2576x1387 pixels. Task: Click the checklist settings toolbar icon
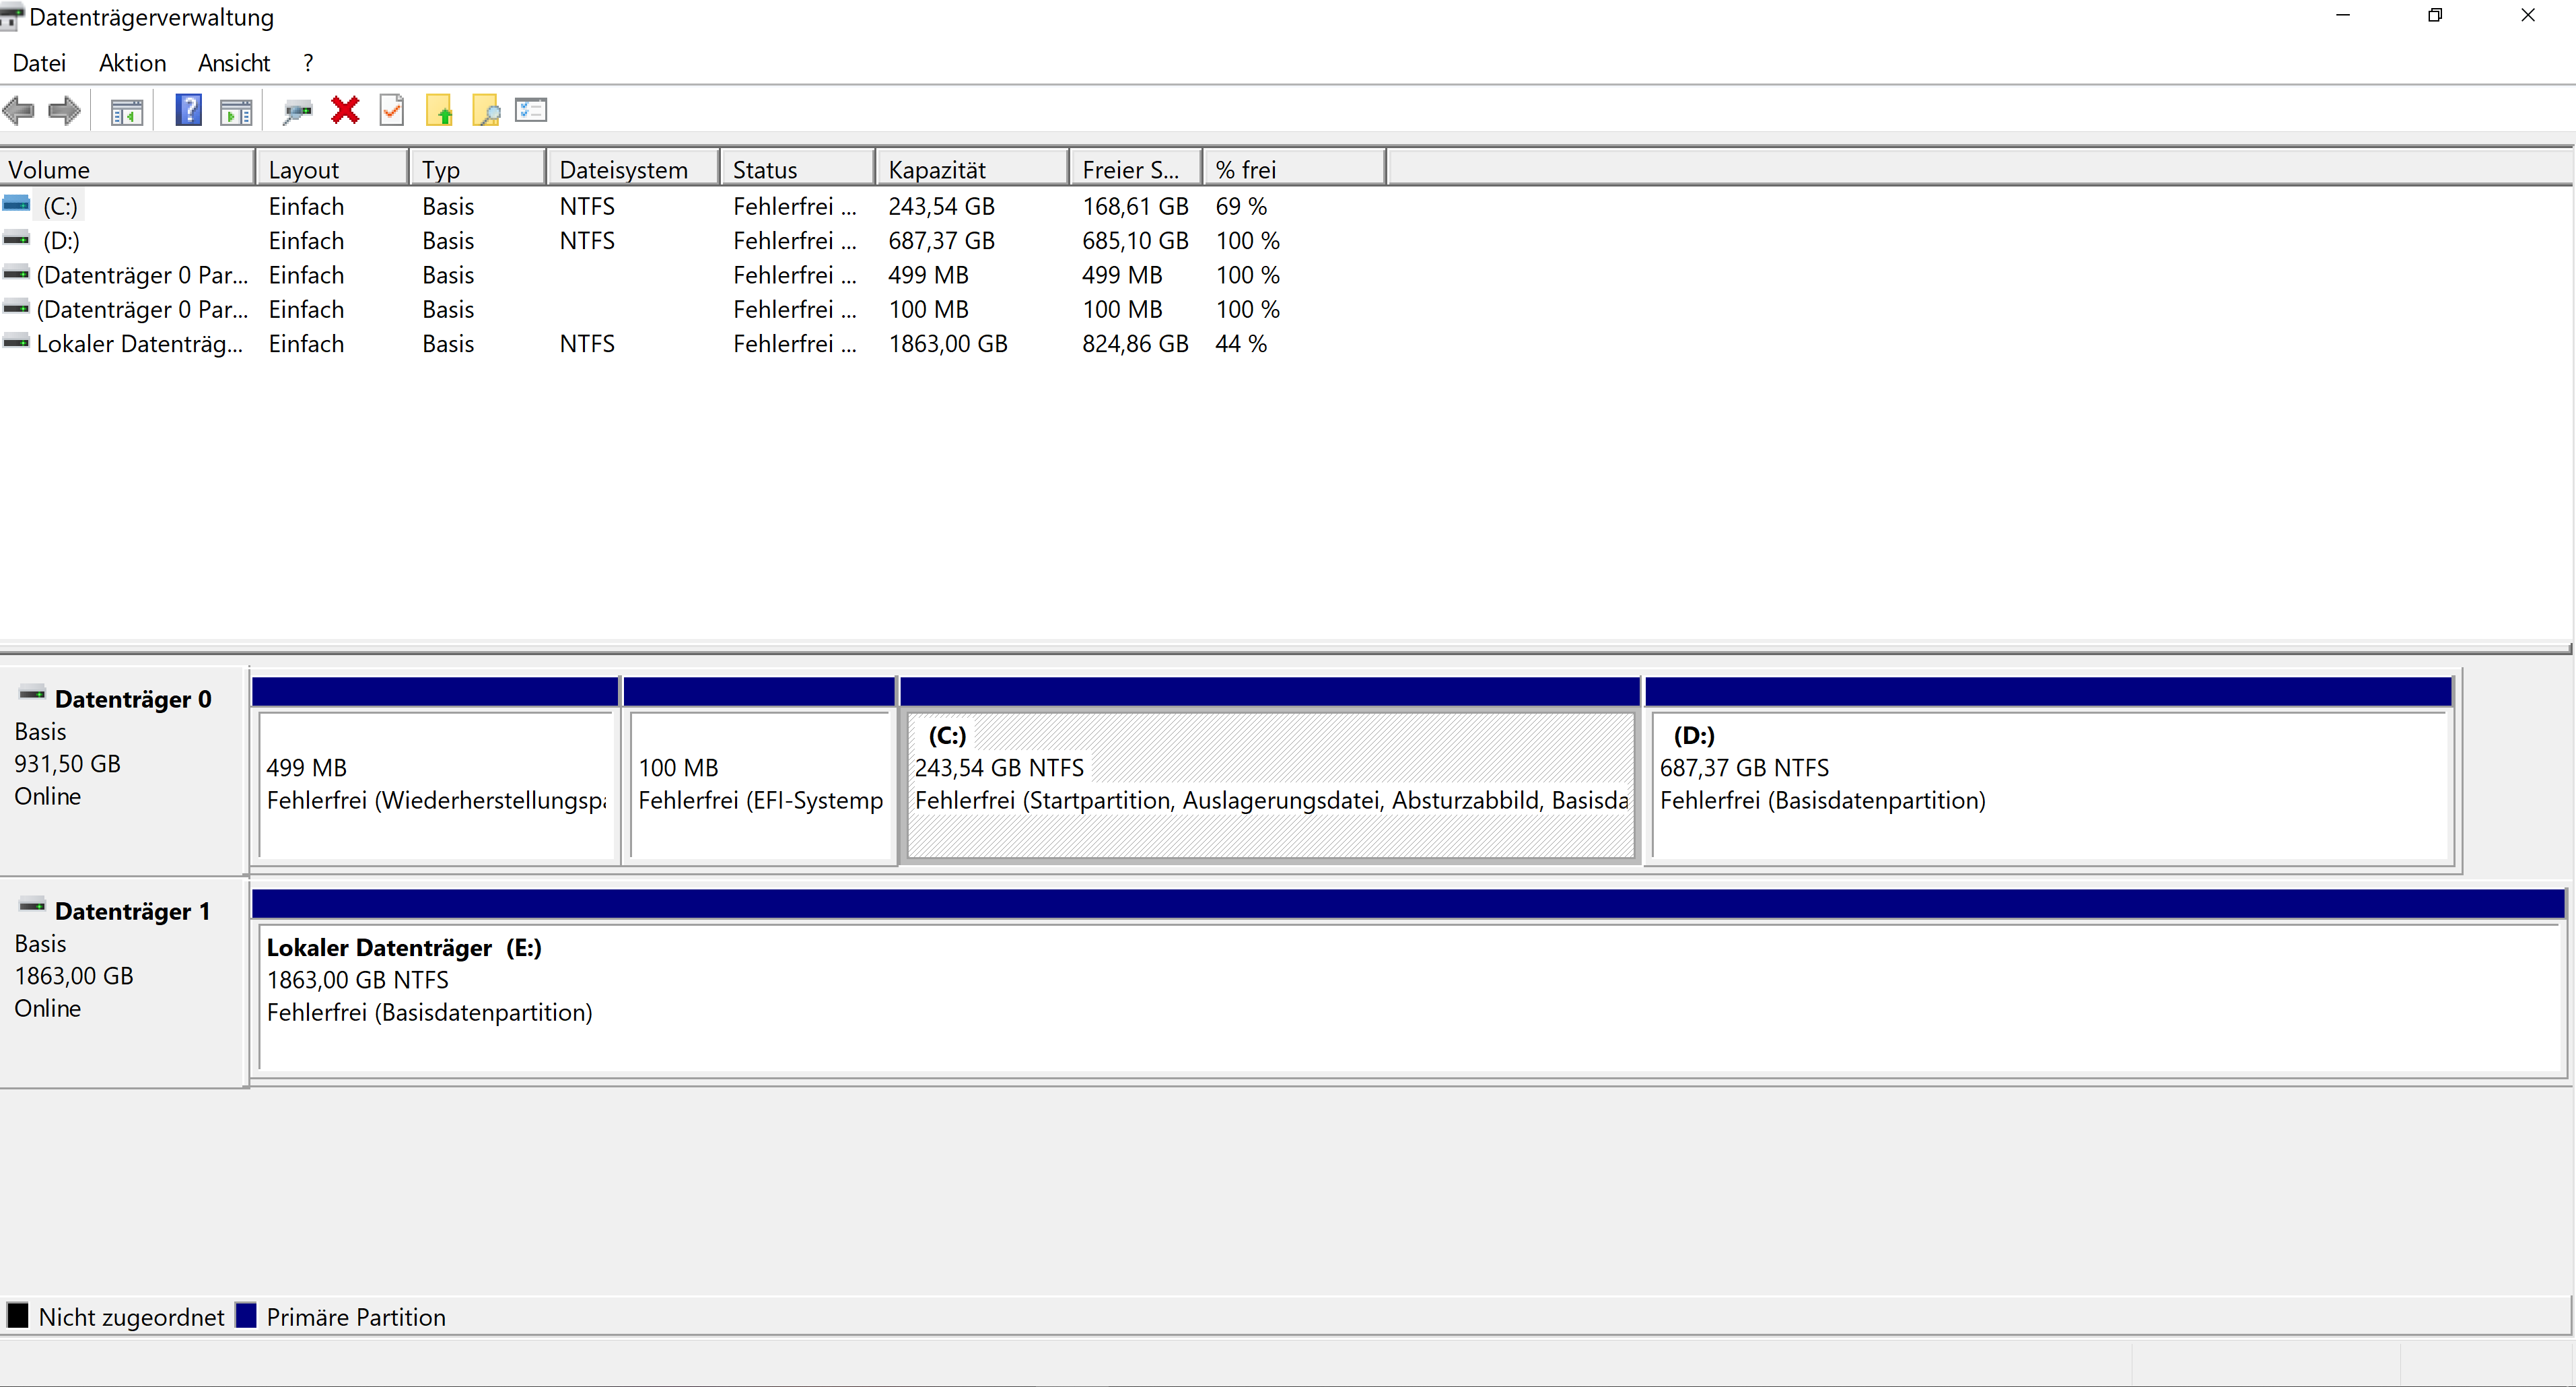pyautogui.click(x=531, y=110)
